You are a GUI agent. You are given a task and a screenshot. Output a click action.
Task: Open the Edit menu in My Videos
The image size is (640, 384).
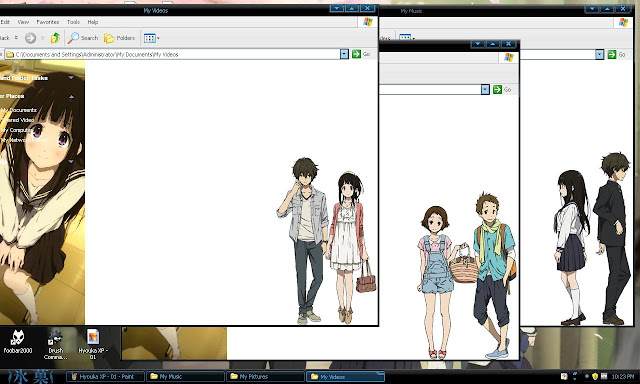pyautogui.click(x=5, y=22)
